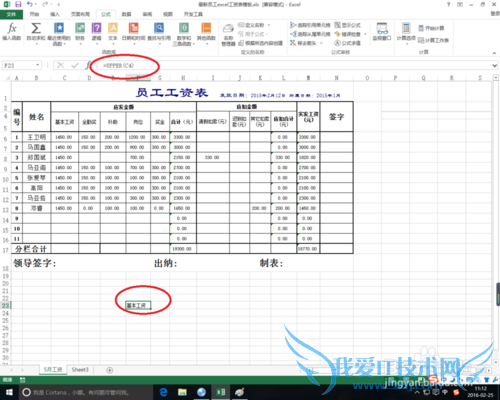Screen dimensions: 500x400
Task: Click Create from Selection command
Action: point(261,43)
